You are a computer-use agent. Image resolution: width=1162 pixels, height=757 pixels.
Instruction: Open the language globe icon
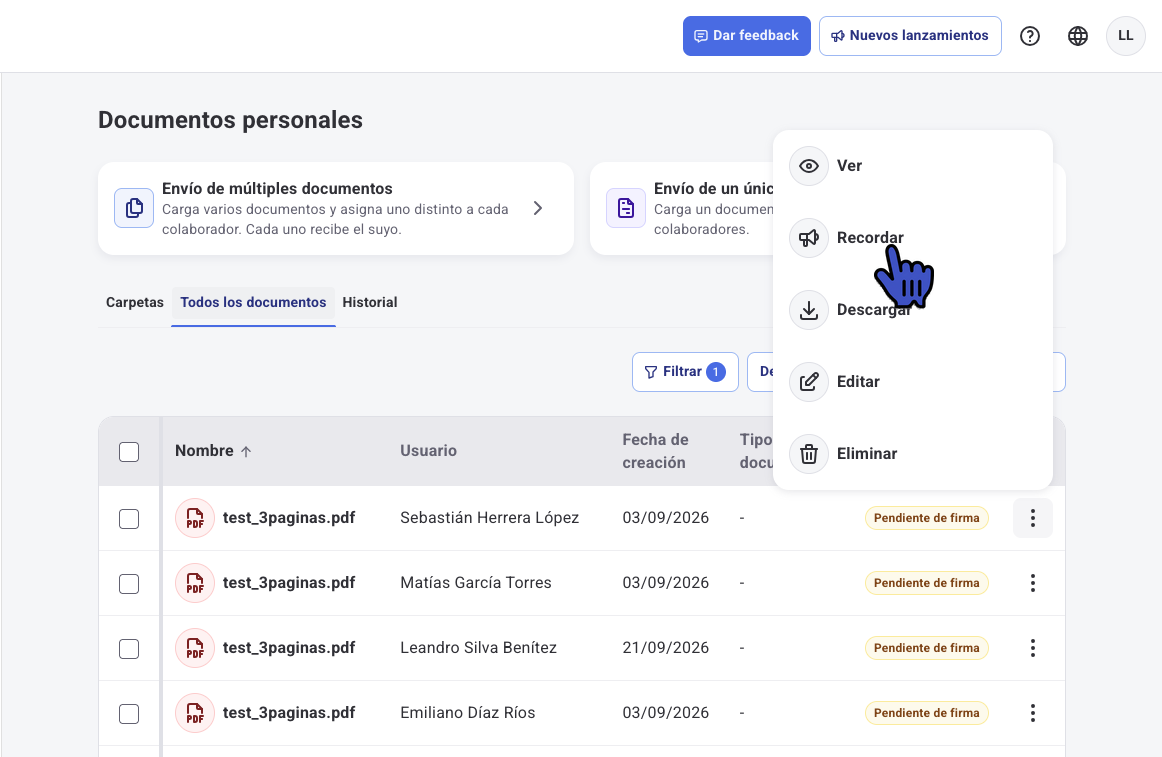(x=1078, y=36)
